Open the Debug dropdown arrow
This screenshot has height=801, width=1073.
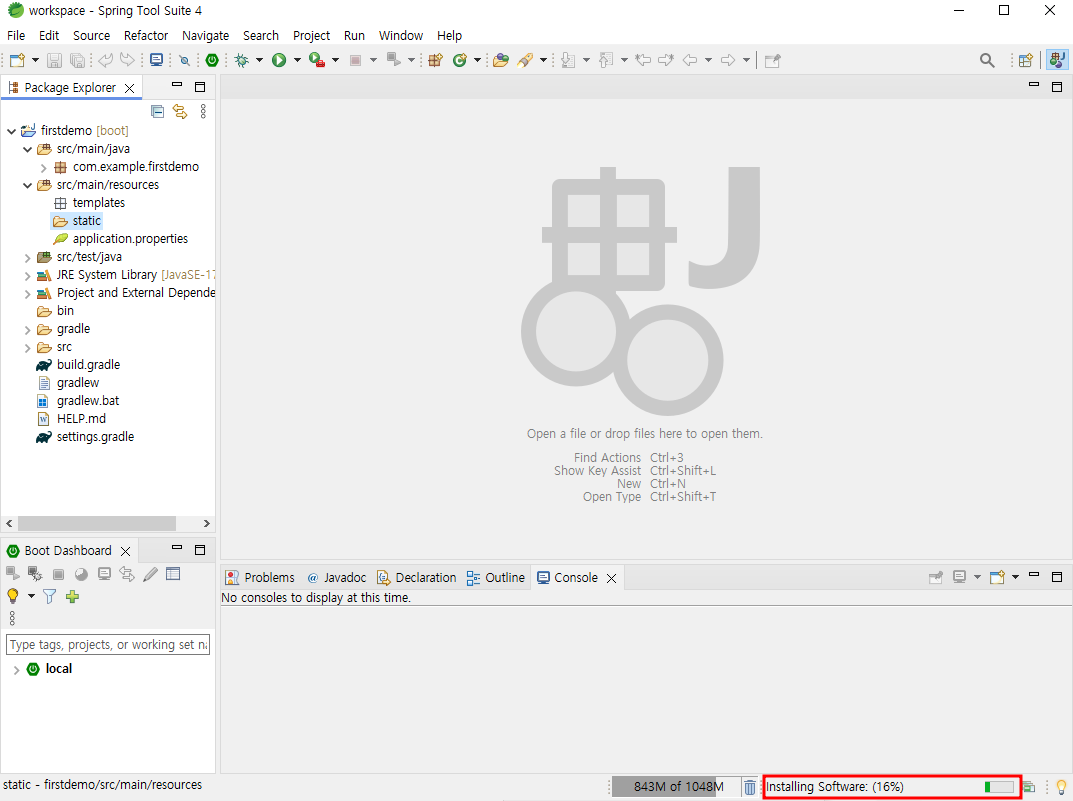[x=259, y=60]
